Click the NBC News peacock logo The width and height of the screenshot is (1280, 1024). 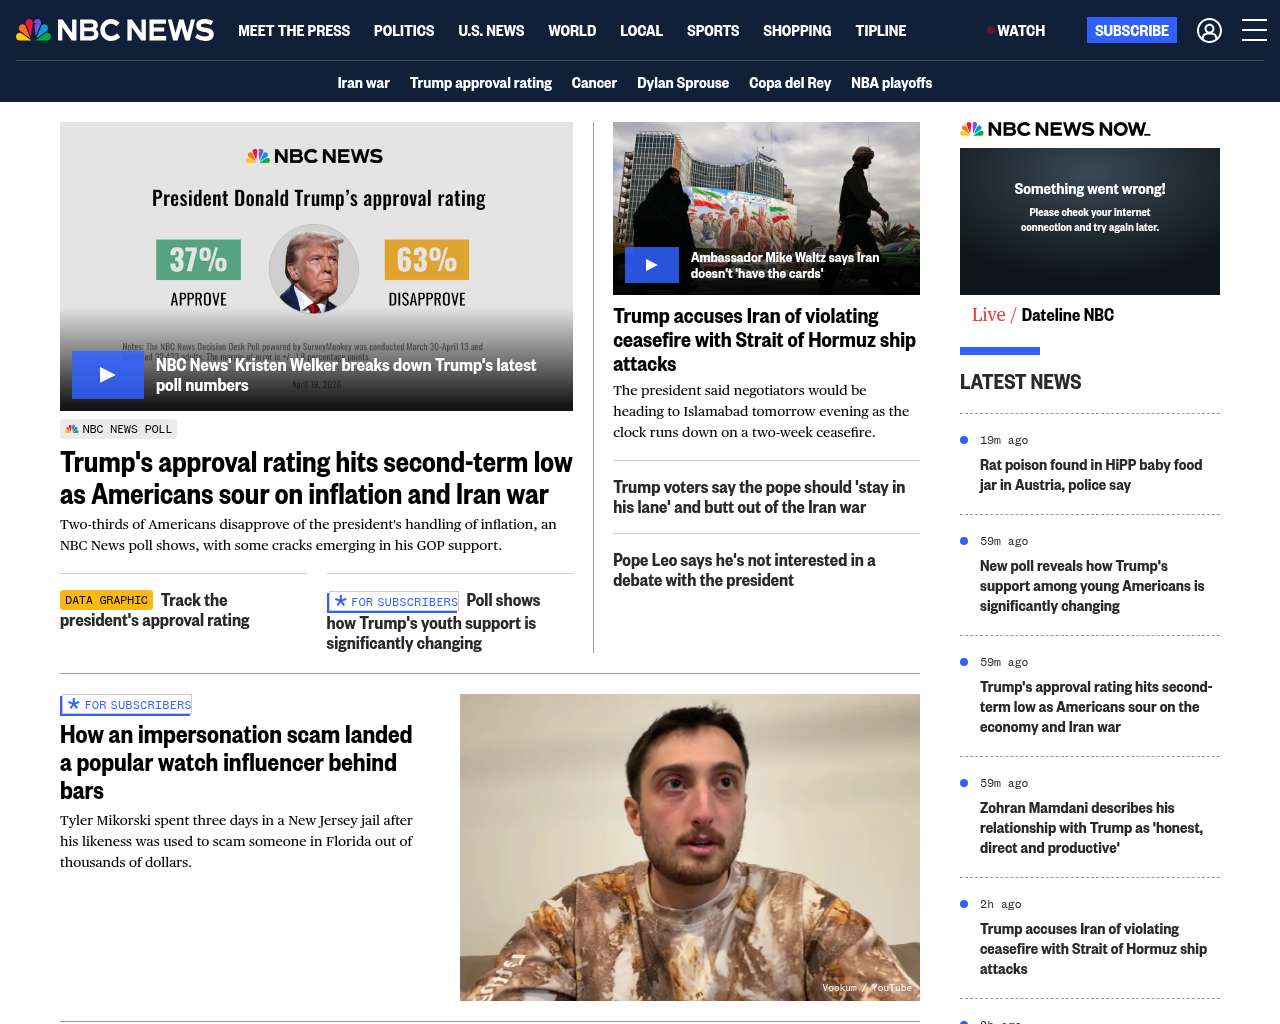(x=115, y=30)
